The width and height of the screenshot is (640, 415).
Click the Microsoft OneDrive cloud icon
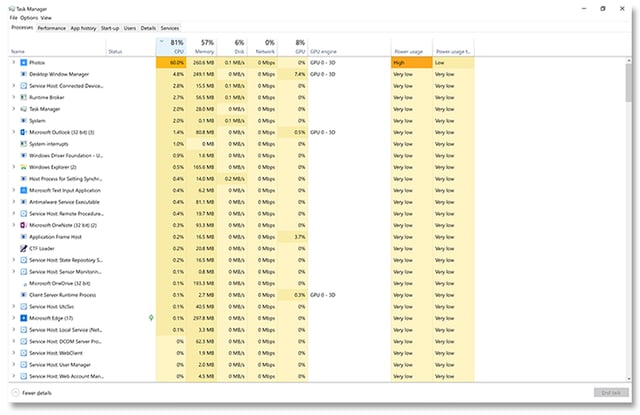tap(24, 284)
